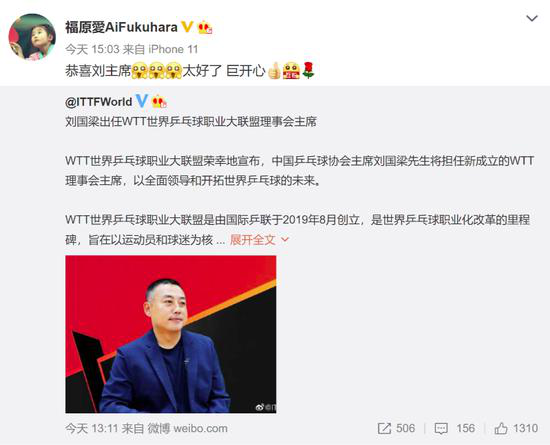Screen dimensions: 550x445
Task: Open Ai Fukuhara's profile avatar
Action: (x=32, y=37)
